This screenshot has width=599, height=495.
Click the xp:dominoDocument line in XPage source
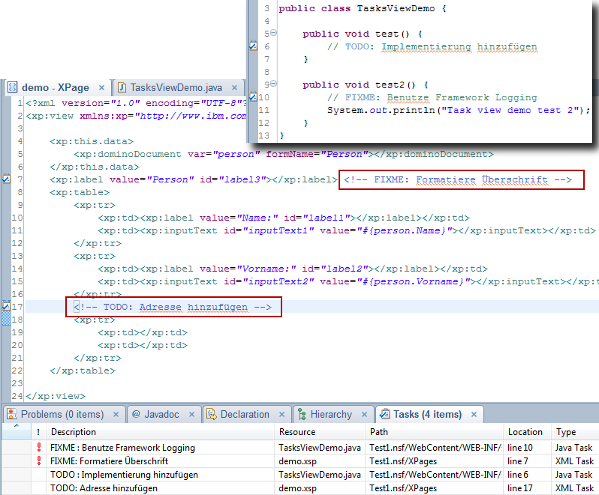pyautogui.click(x=283, y=154)
